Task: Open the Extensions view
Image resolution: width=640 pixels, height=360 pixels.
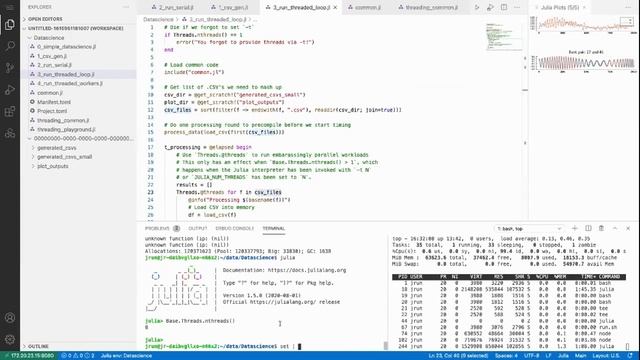Action: [10, 111]
